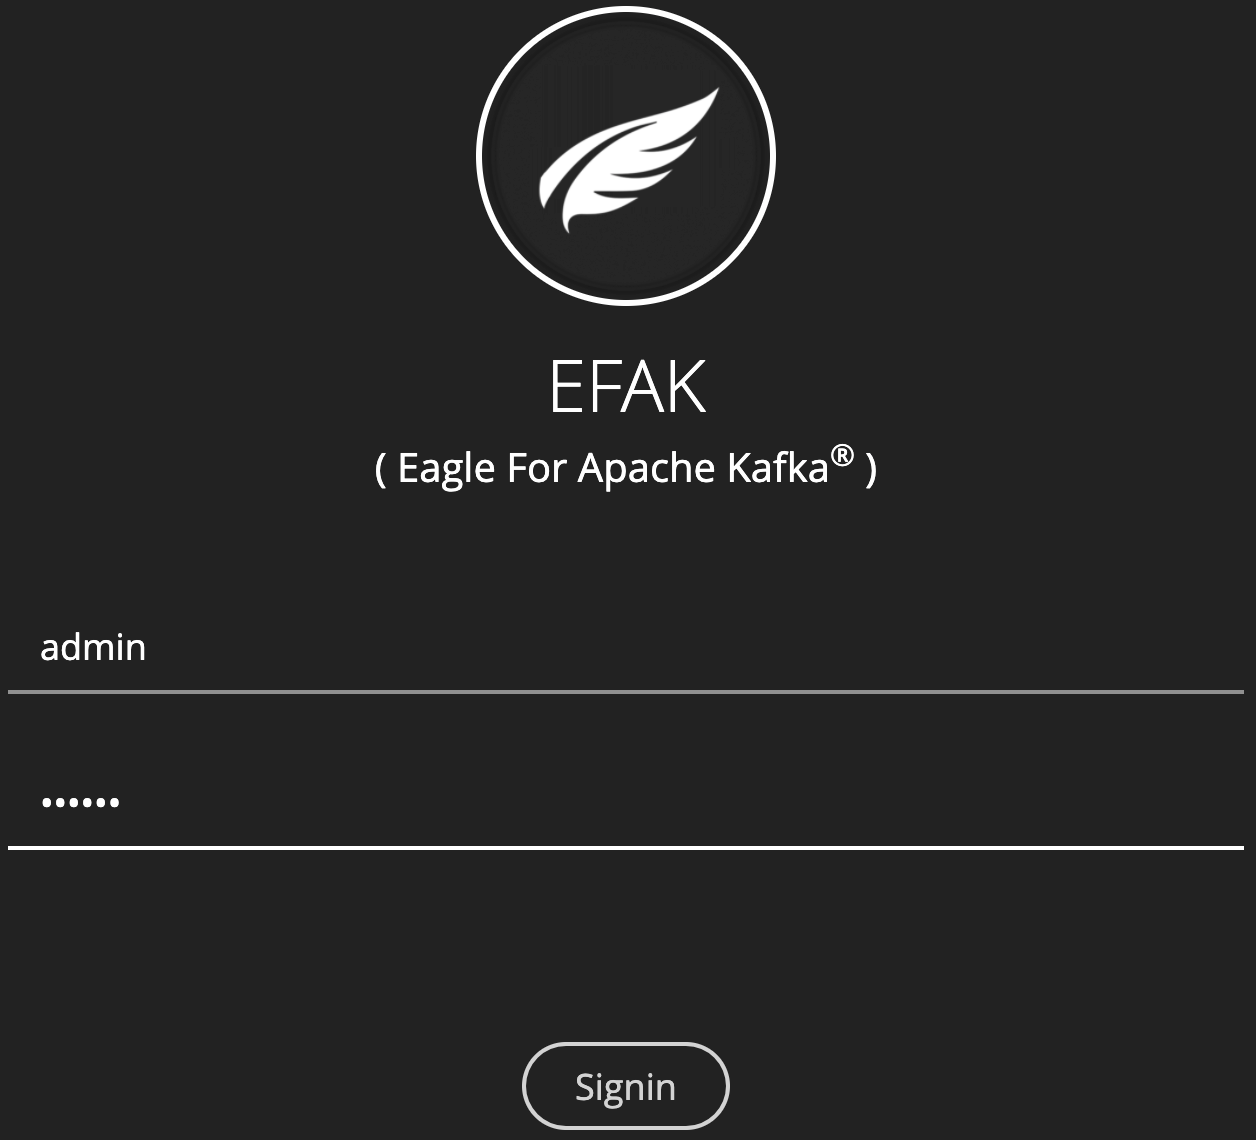Select the admin text in the username box
This screenshot has width=1256, height=1140.
pos(93,648)
